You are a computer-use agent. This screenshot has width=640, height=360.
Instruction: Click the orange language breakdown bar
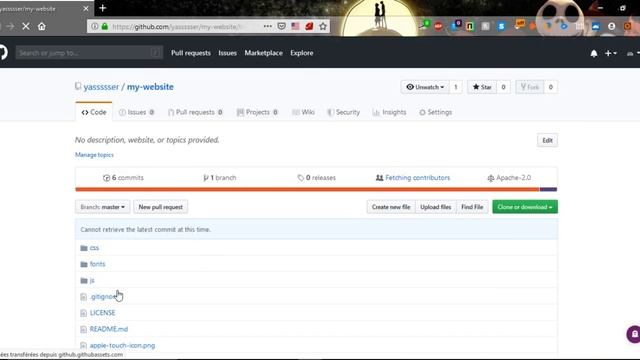pyautogui.click(x=307, y=189)
